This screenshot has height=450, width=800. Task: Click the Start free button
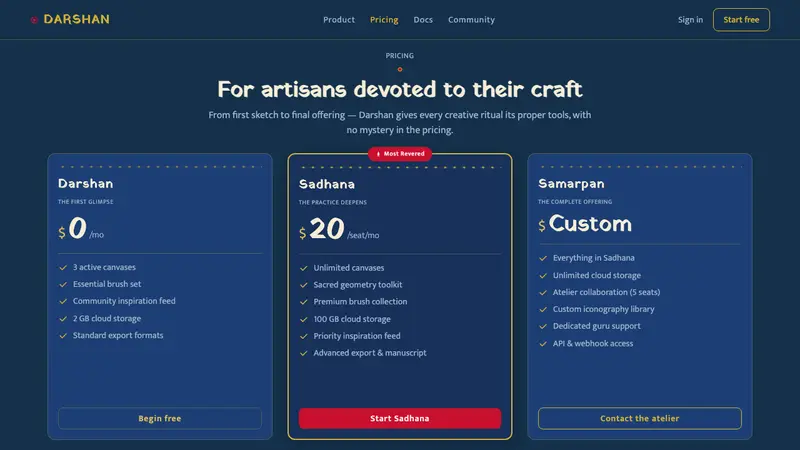coord(741,20)
